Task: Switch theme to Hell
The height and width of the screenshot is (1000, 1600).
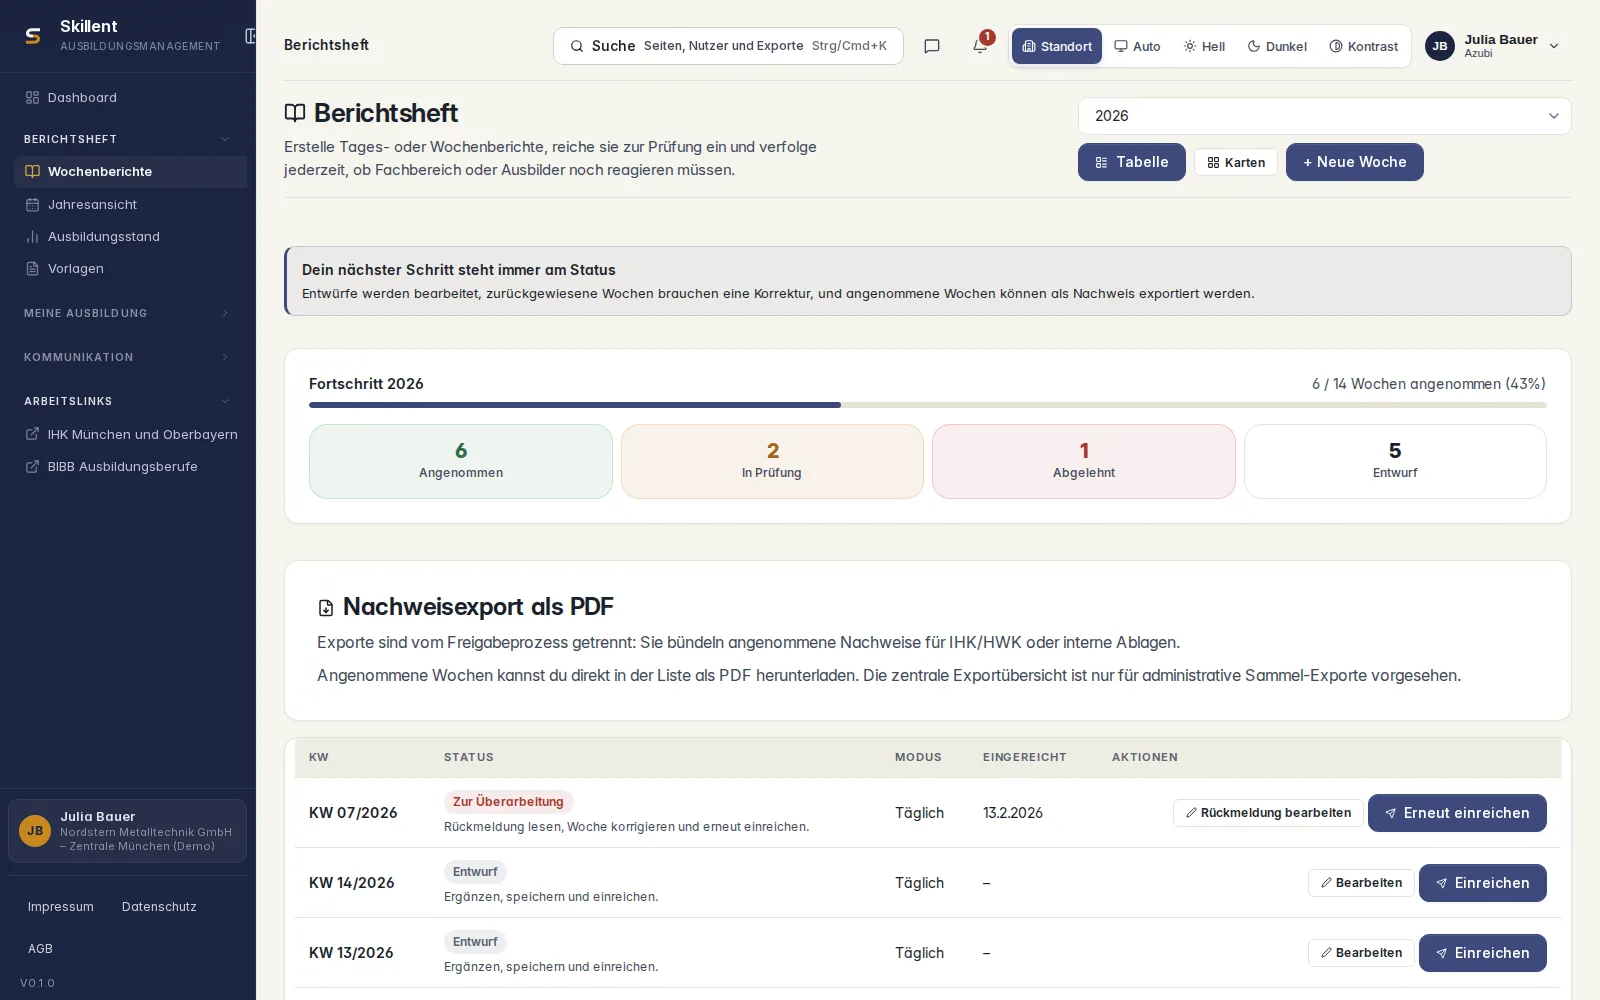Action: (x=1205, y=46)
